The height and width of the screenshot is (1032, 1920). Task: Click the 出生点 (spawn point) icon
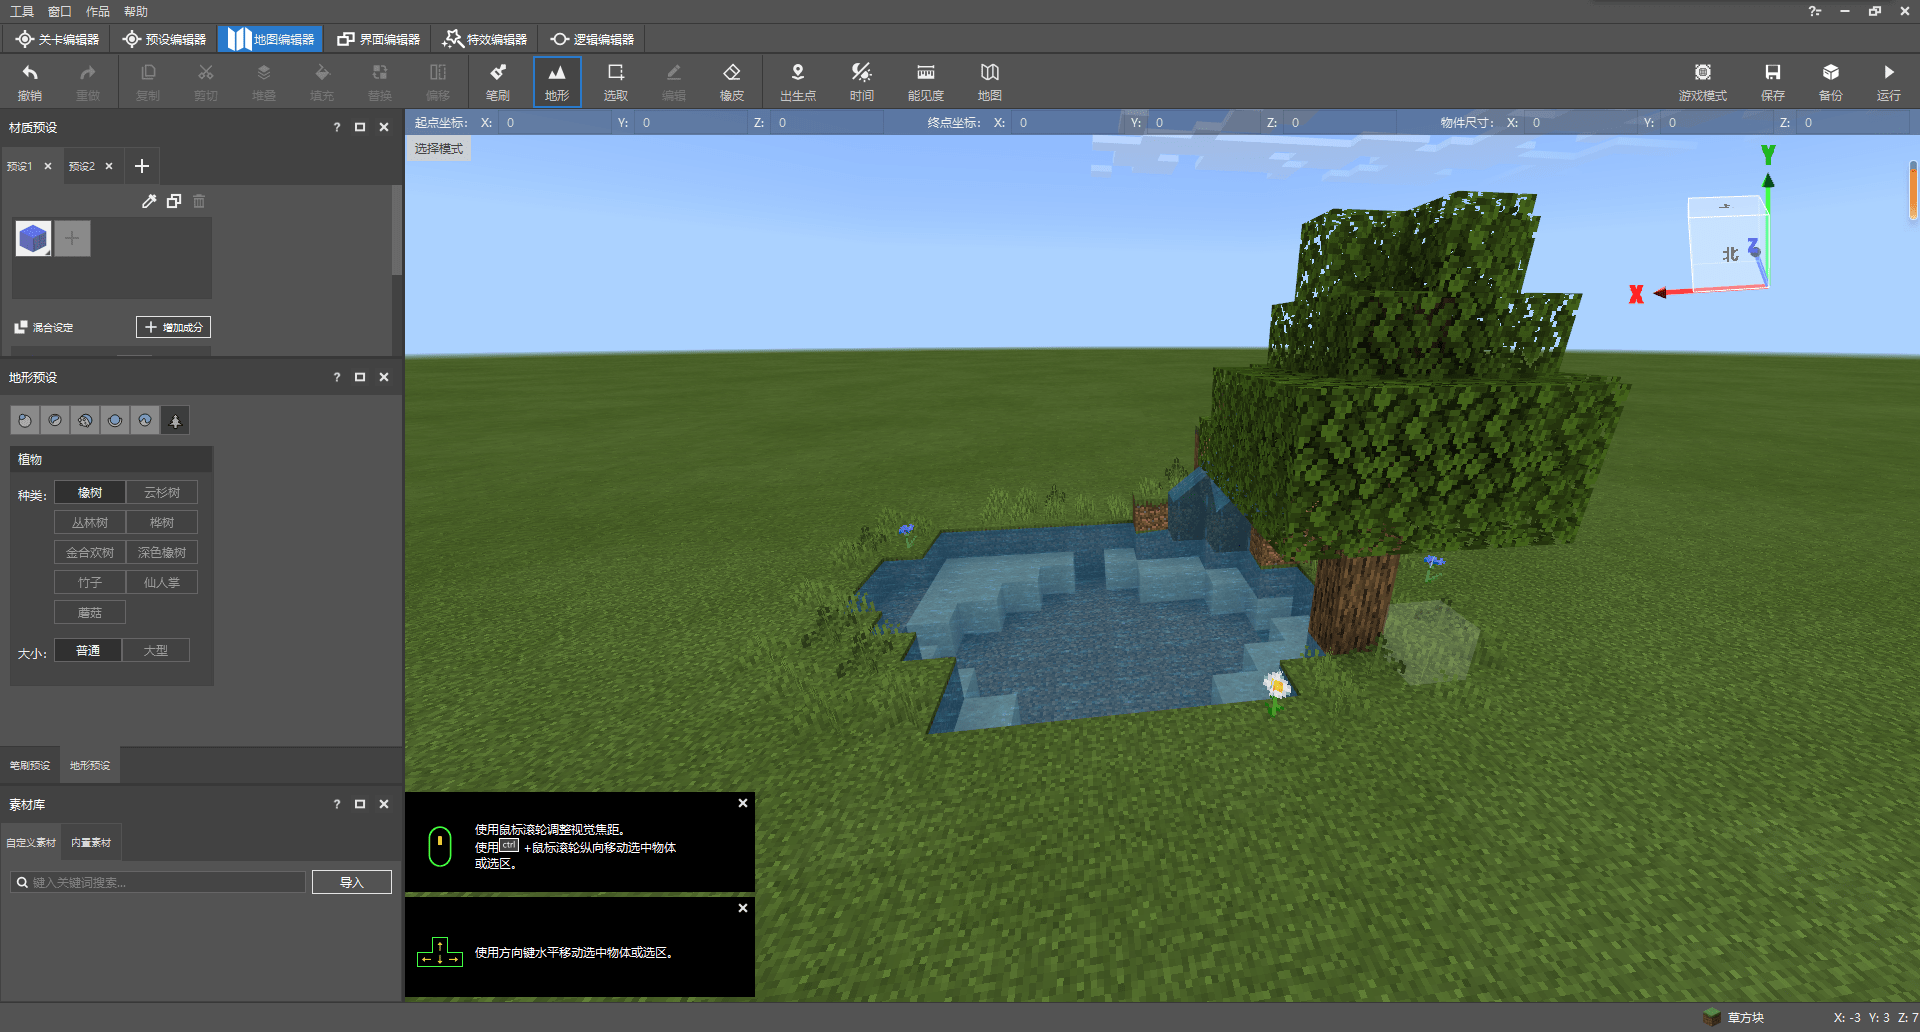(798, 81)
